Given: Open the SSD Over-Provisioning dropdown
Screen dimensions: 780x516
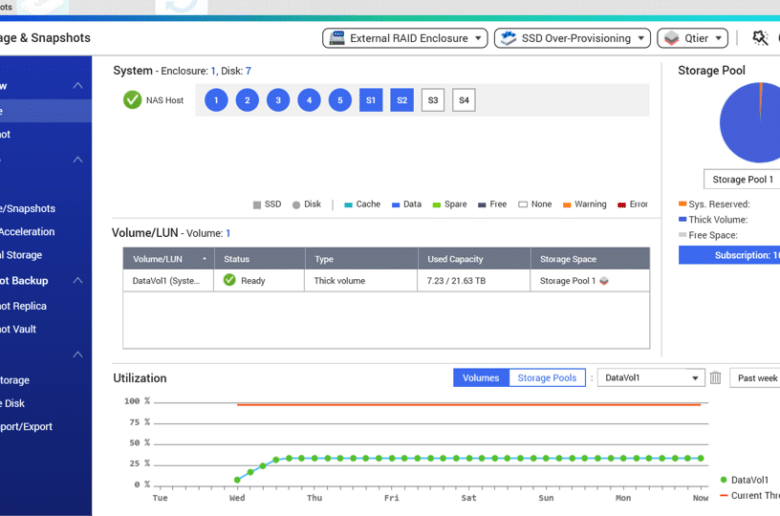Looking at the screenshot, I should (x=572, y=38).
